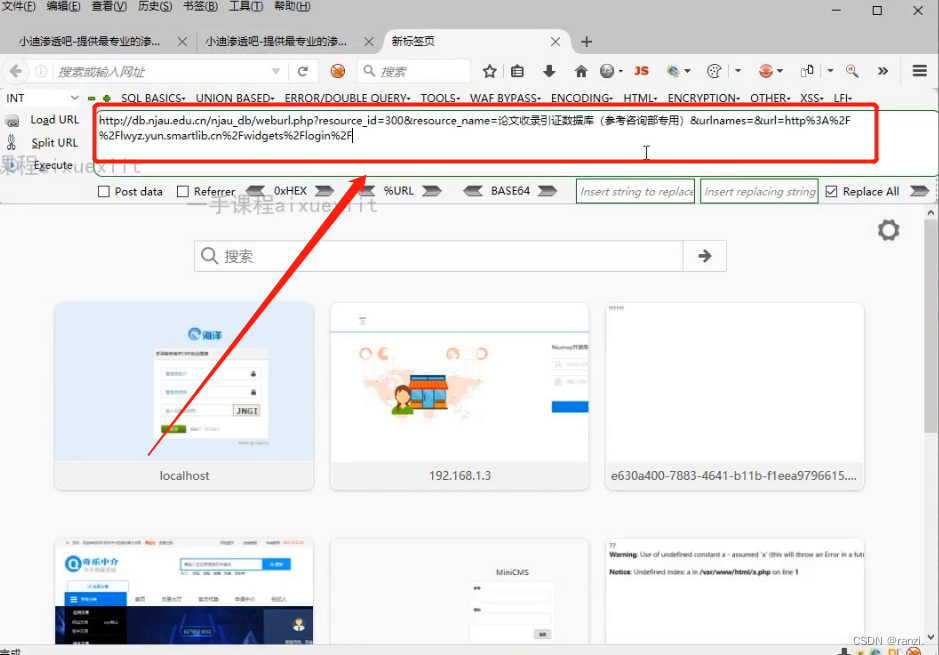Viewport: 939px width, 655px height.
Task: Open the 历史(S) menu
Action: coord(155,6)
